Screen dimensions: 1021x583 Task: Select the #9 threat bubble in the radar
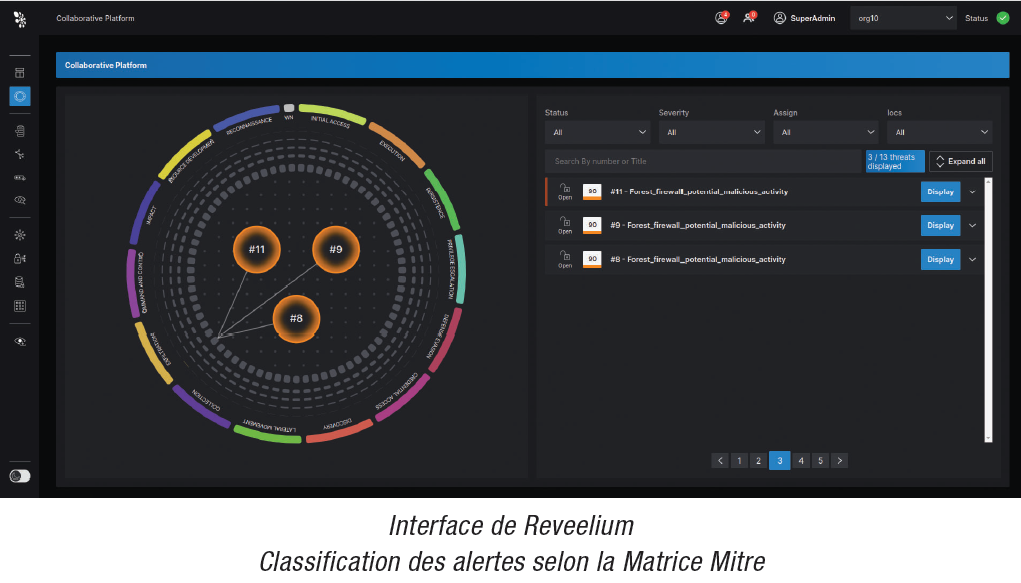coord(336,249)
